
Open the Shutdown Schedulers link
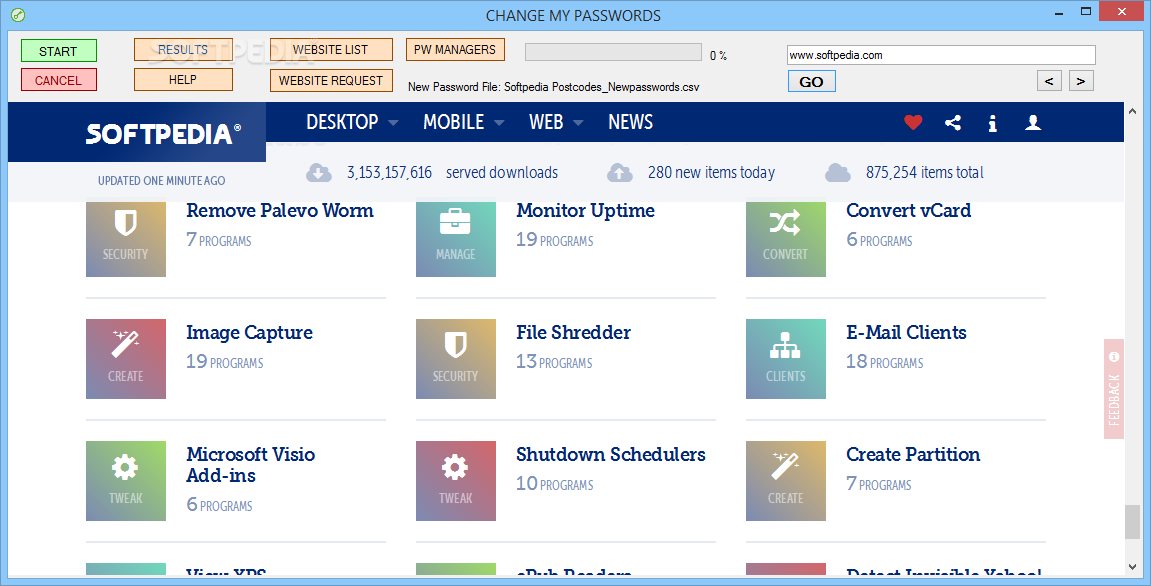click(611, 455)
